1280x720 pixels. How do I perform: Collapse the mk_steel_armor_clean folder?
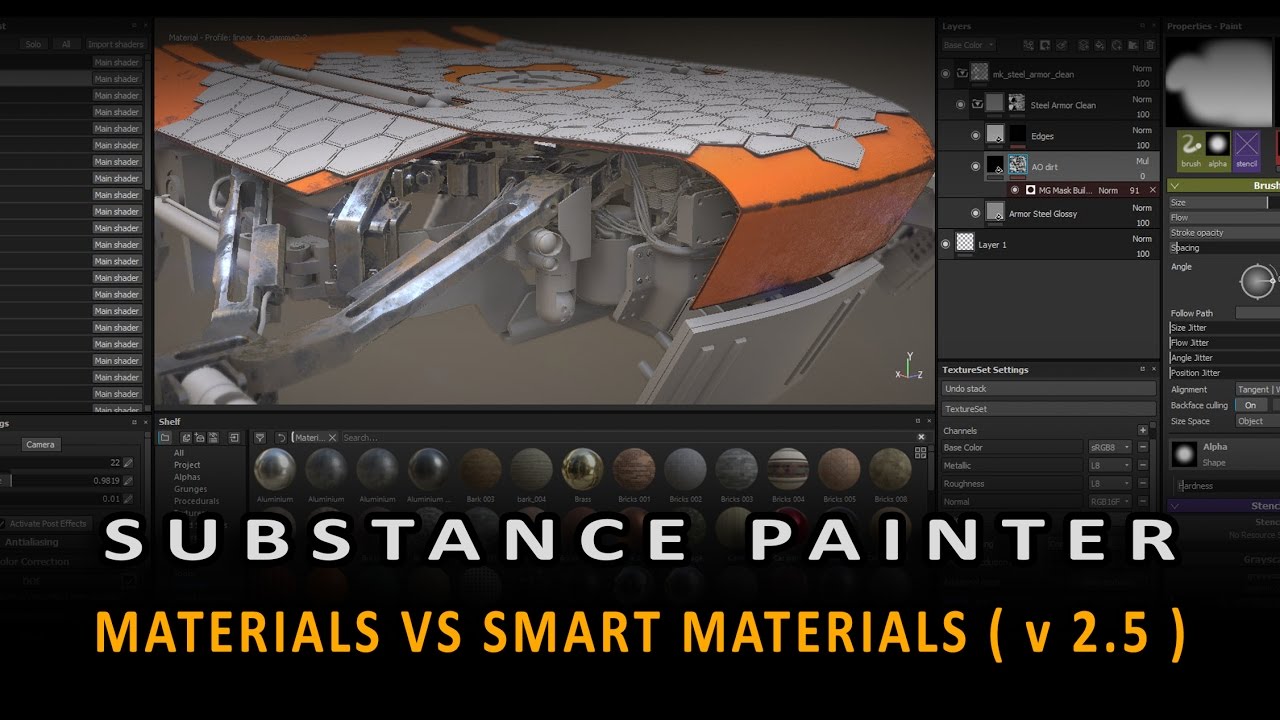point(962,73)
